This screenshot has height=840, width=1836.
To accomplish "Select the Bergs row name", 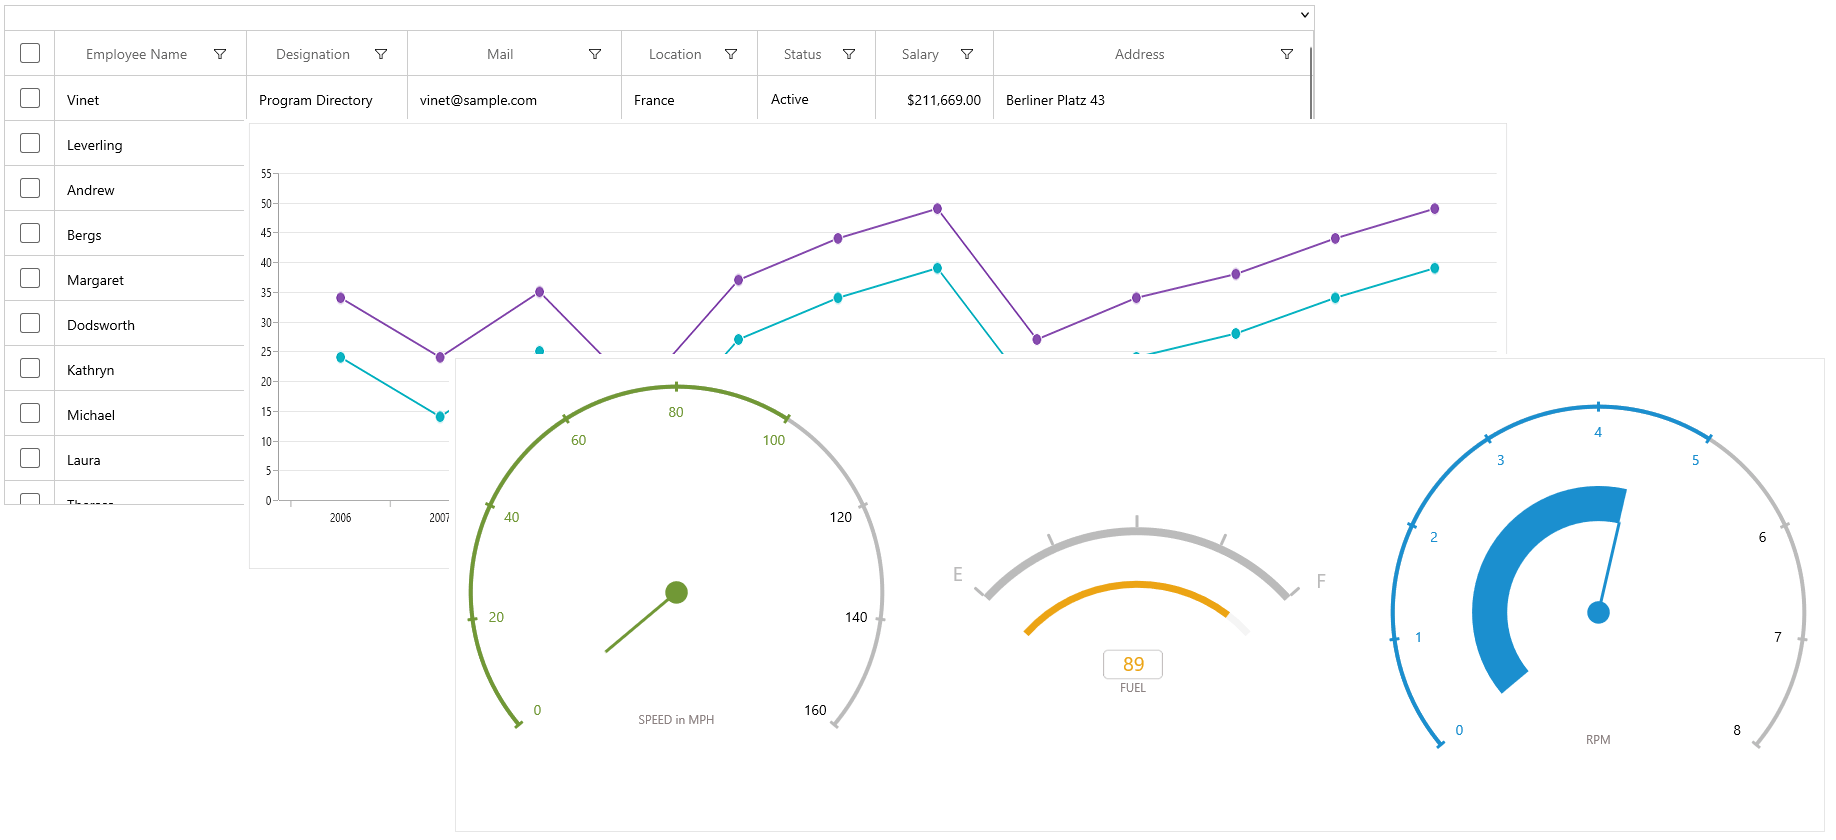I will click(84, 235).
